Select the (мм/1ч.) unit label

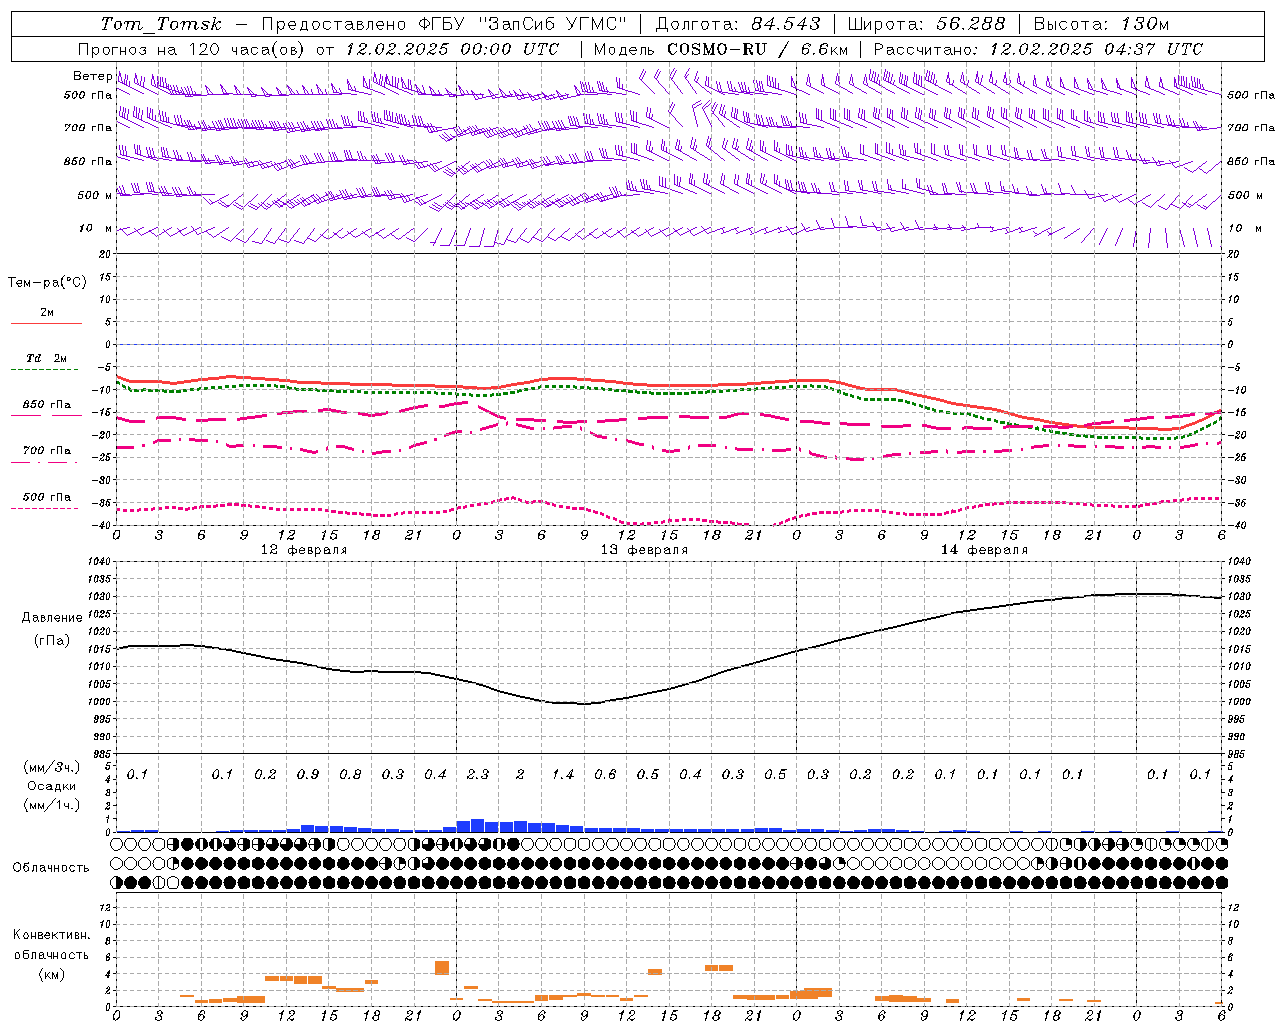pos(51,805)
